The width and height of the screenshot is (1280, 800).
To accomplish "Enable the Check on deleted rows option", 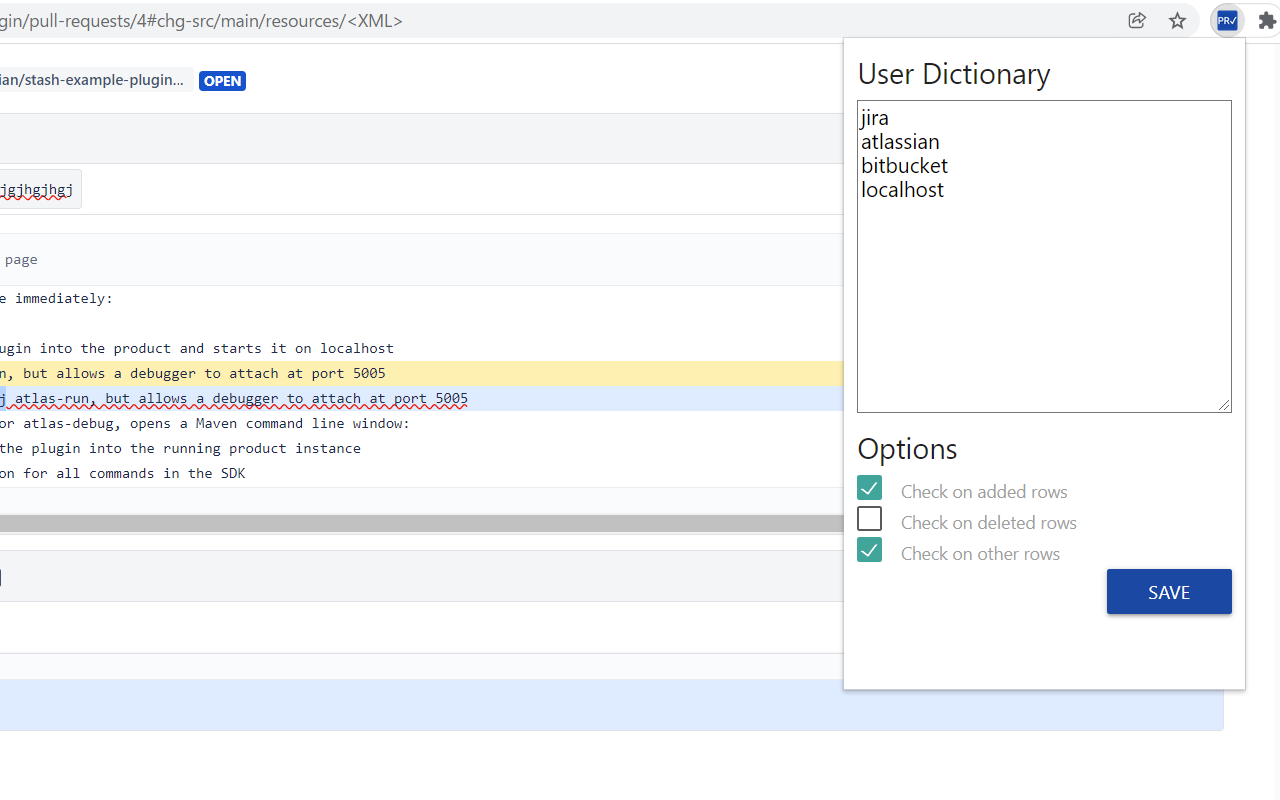I will point(869,518).
